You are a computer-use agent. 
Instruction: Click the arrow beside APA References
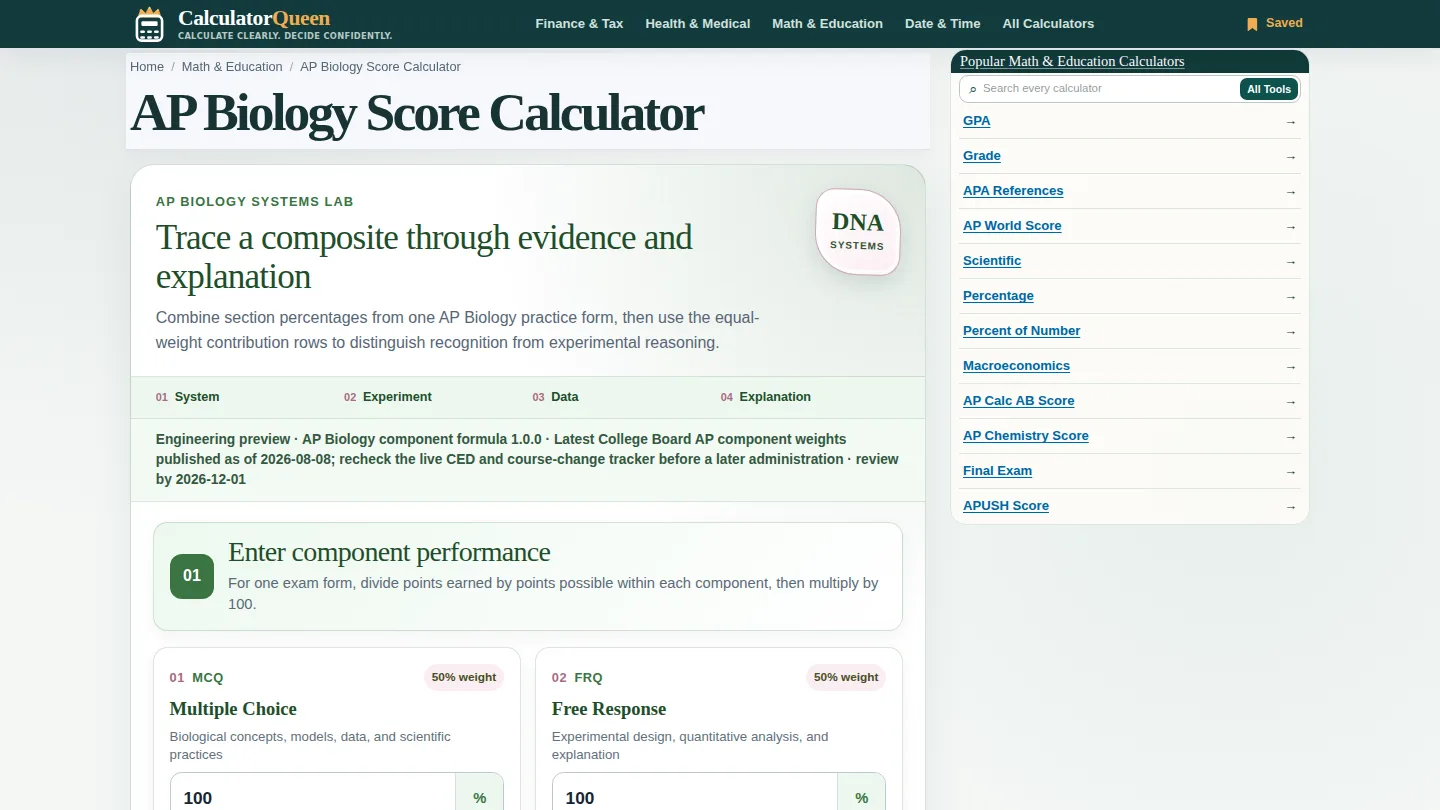[x=1291, y=192]
